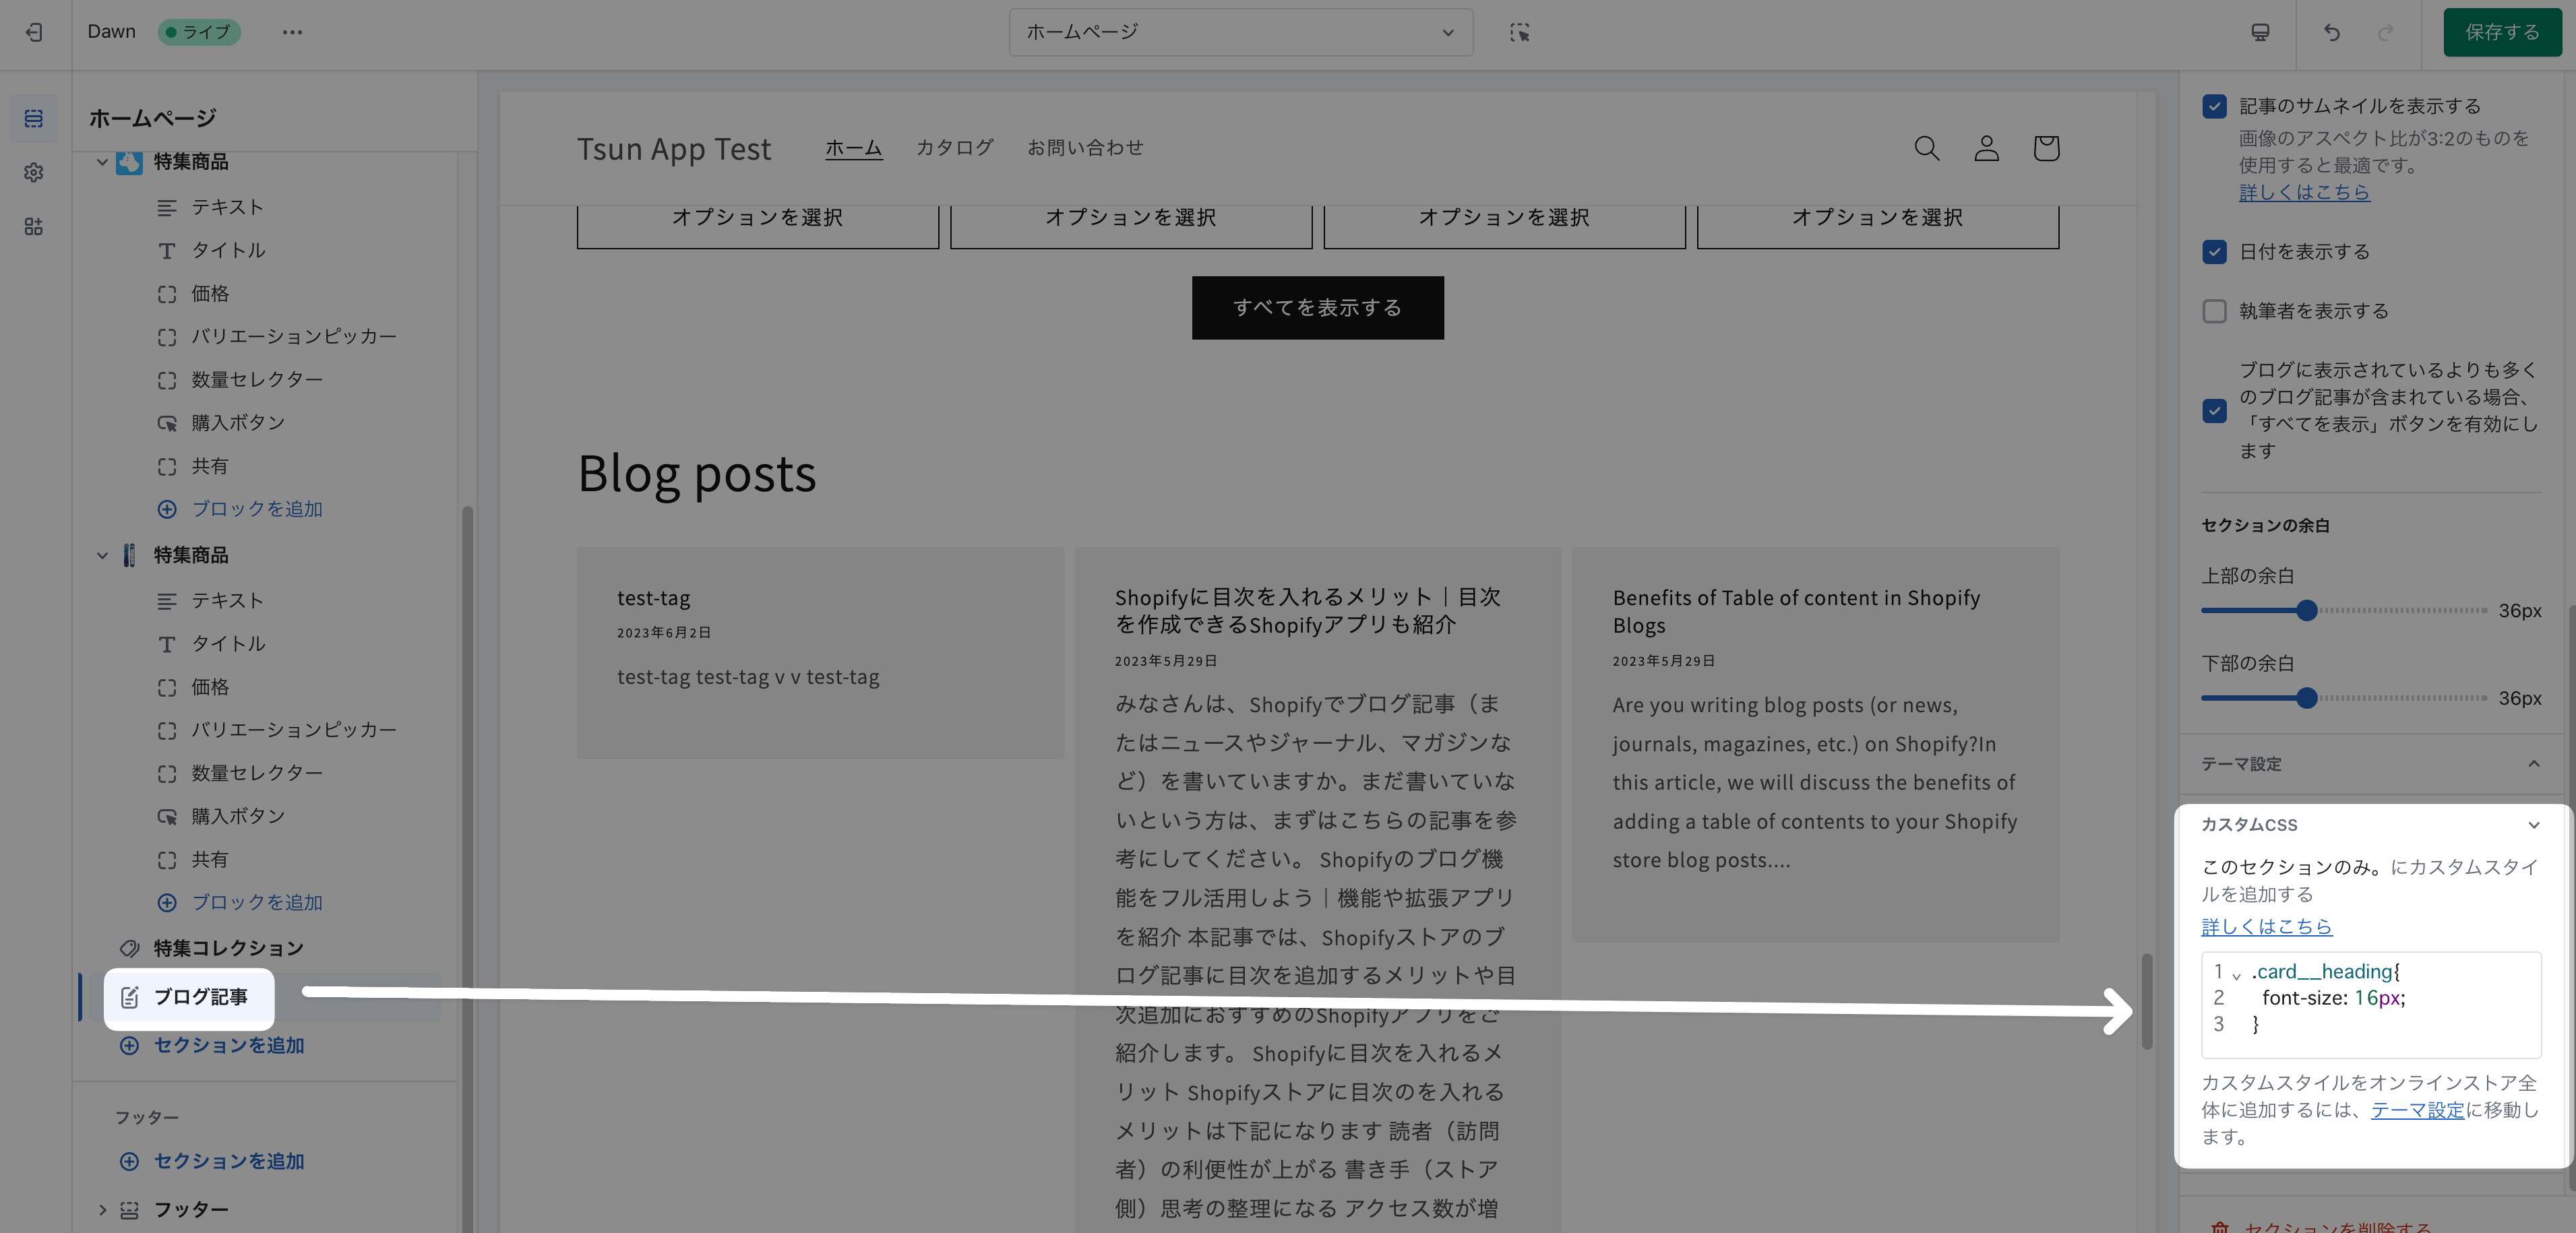The height and width of the screenshot is (1233, 2576).
Task: Open the storefront search icon
Action: [x=1926, y=148]
